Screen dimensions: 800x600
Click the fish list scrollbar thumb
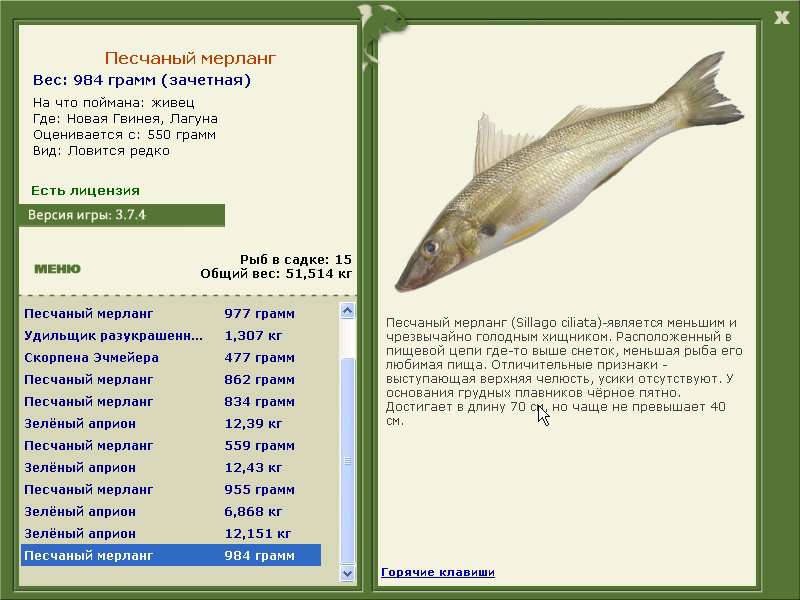click(x=347, y=461)
